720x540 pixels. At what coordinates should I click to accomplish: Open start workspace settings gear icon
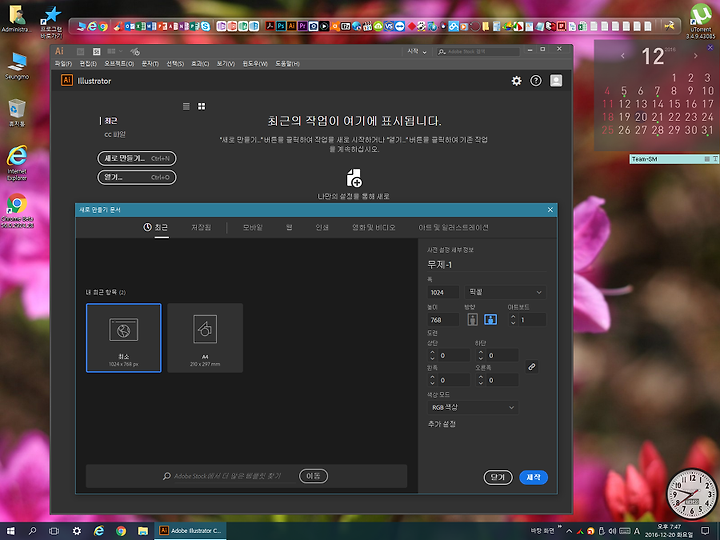click(517, 81)
